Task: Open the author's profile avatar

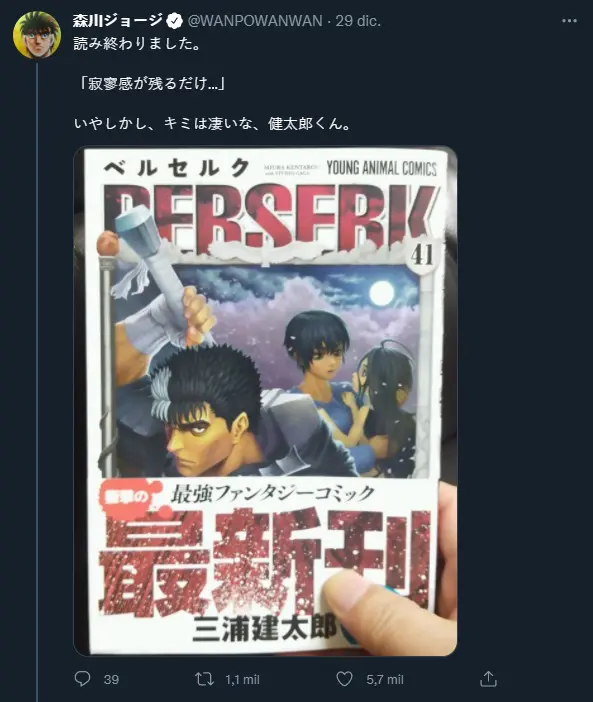Action: click(37, 35)
